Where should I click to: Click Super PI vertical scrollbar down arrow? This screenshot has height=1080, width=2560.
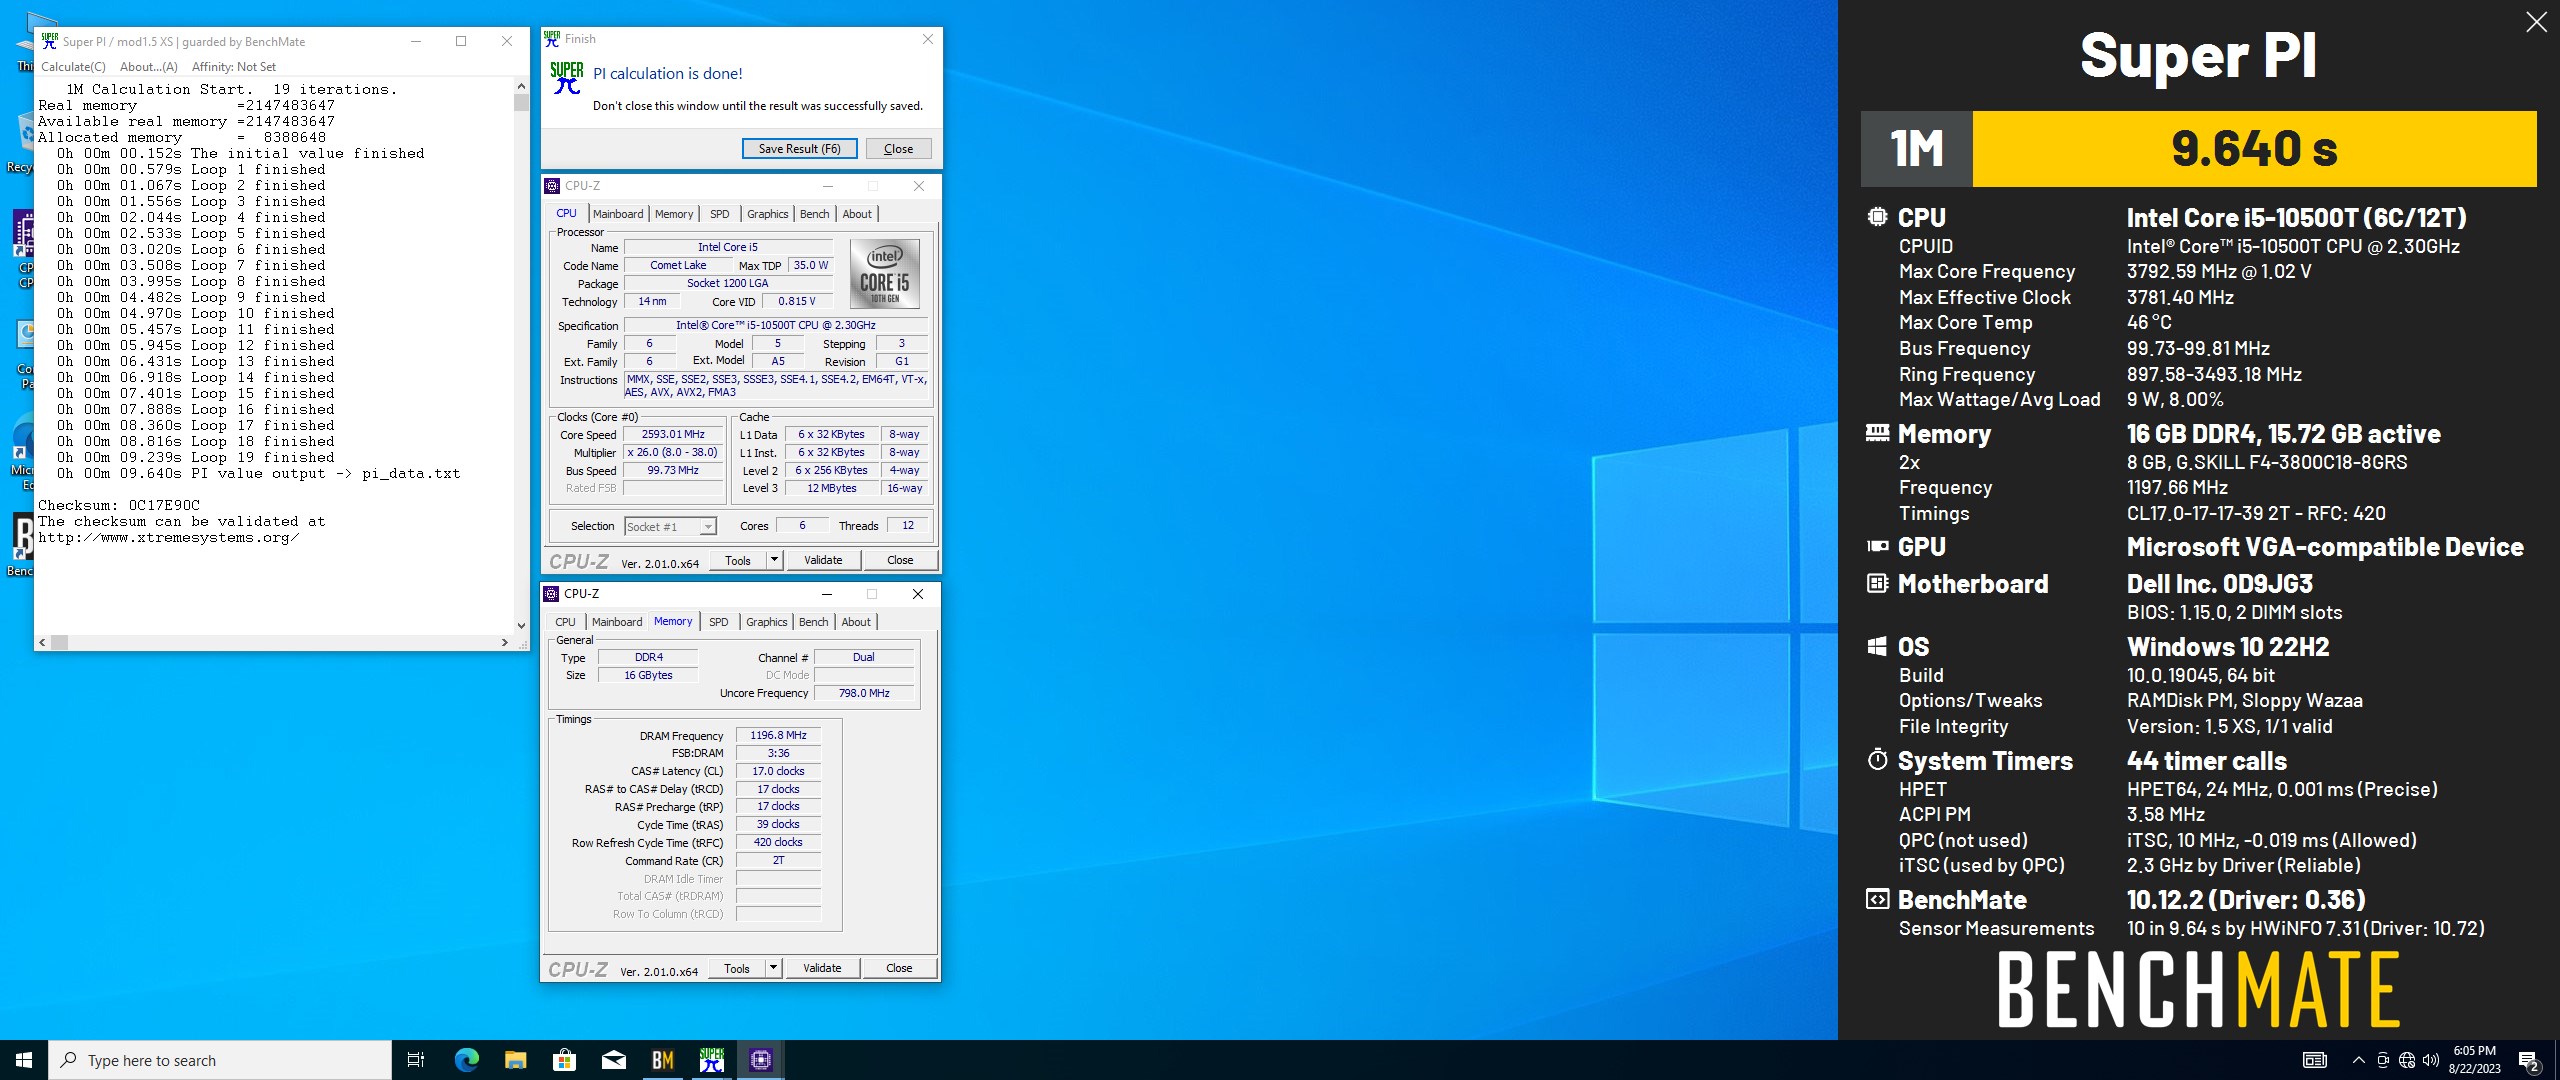(521, 626)
